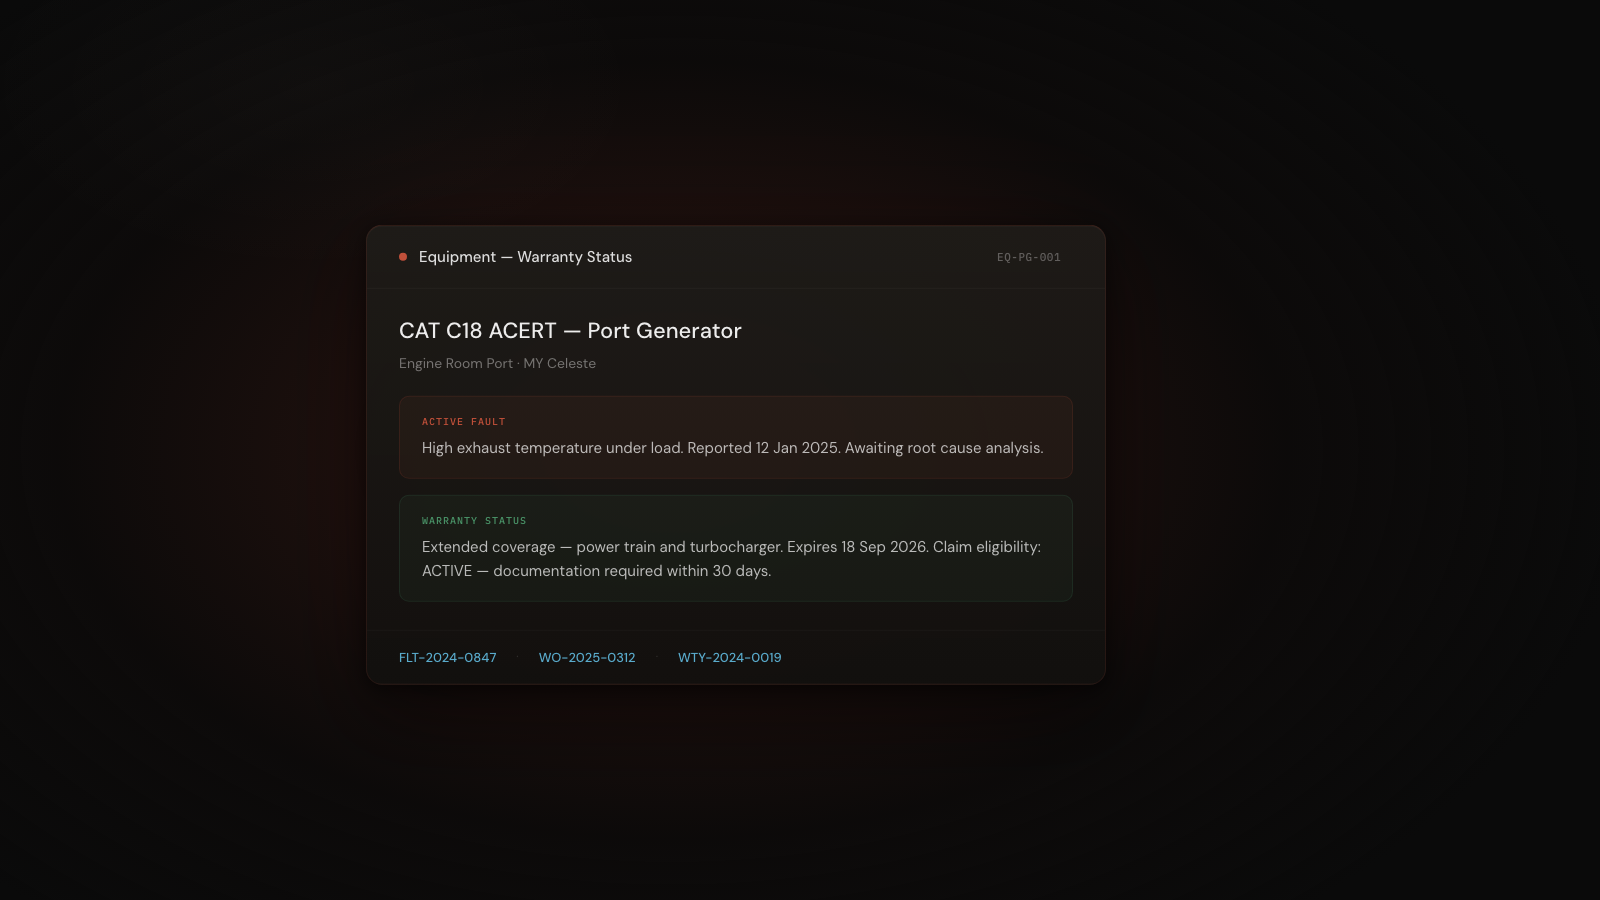Click the MY Celeste vessel name
Viewport: 1600px width, 900px height.
tap(560, 364)
